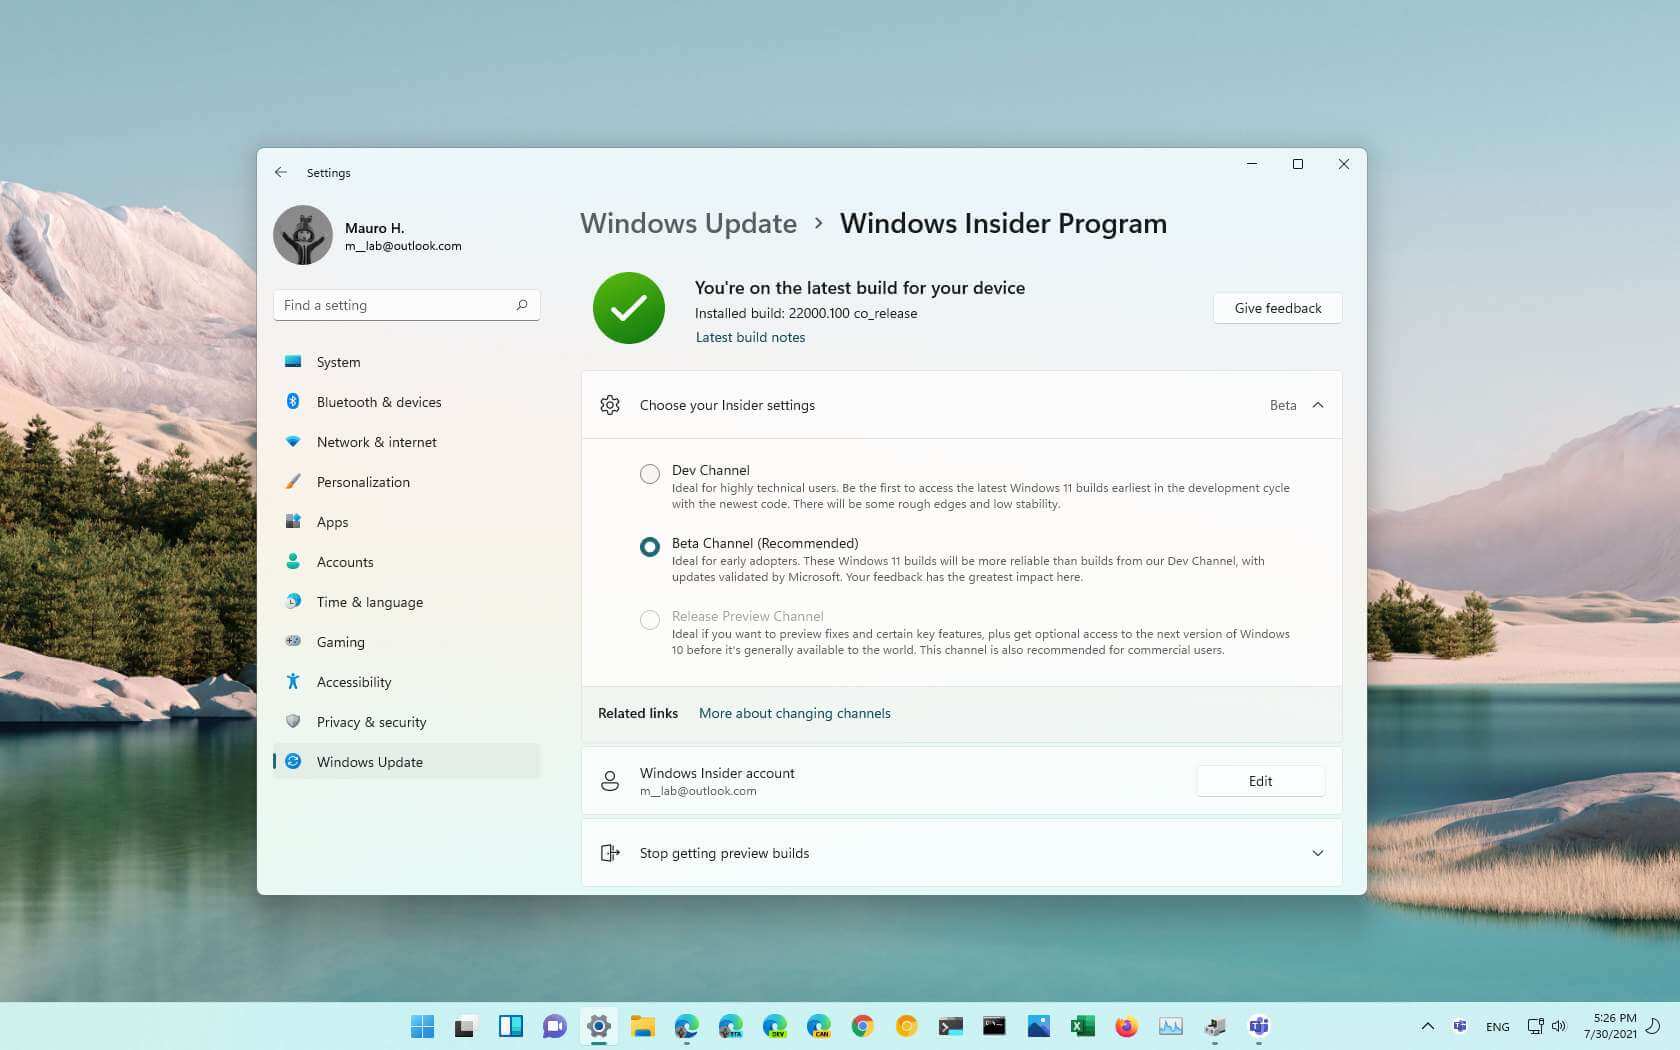
Task: Collapse the Choose your Insider settings section
Action: 1318,405
